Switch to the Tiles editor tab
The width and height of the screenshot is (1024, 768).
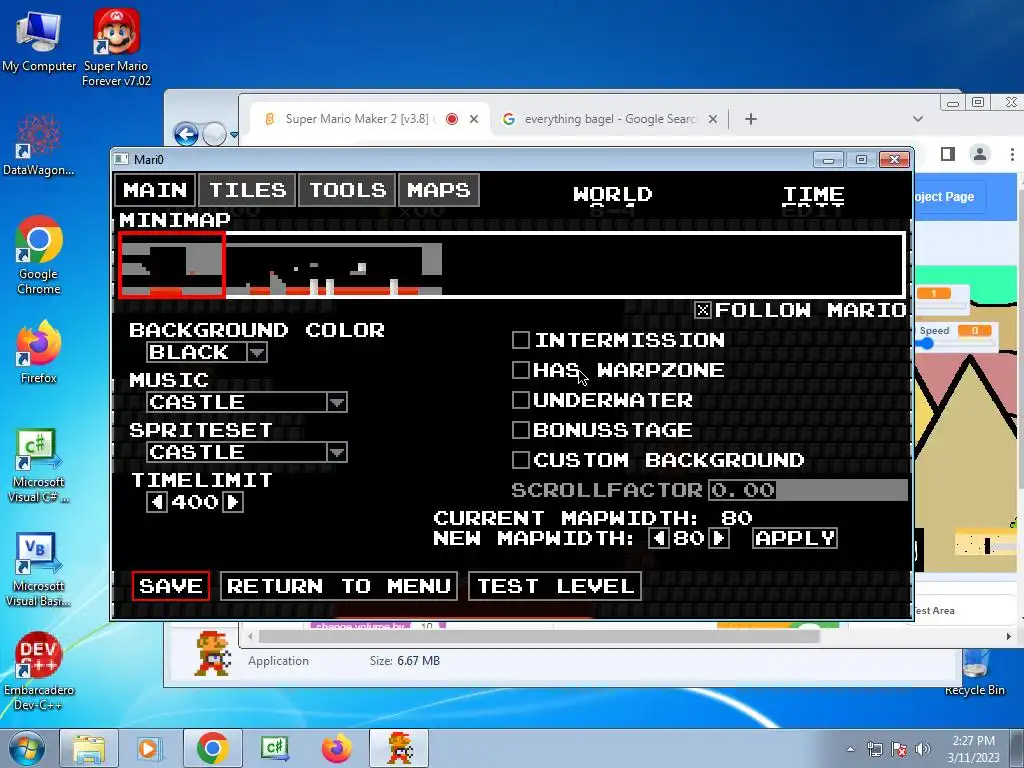[248, 190]
